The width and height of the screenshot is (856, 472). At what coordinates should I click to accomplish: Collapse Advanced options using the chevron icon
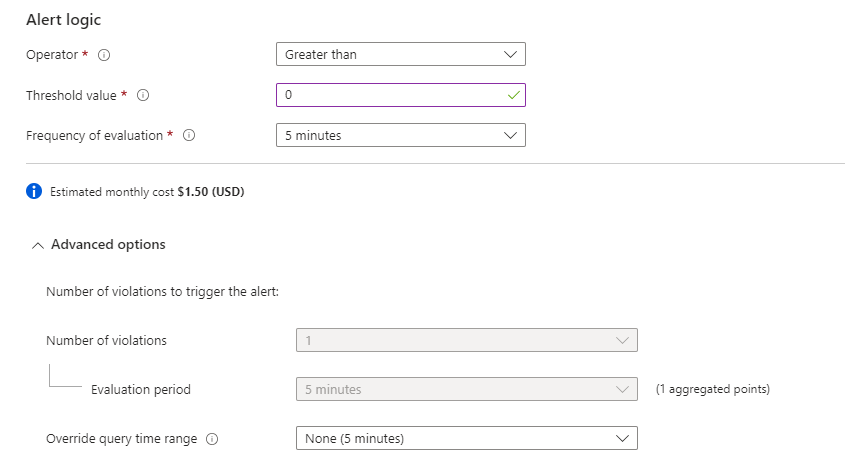(x=38, y=245)
